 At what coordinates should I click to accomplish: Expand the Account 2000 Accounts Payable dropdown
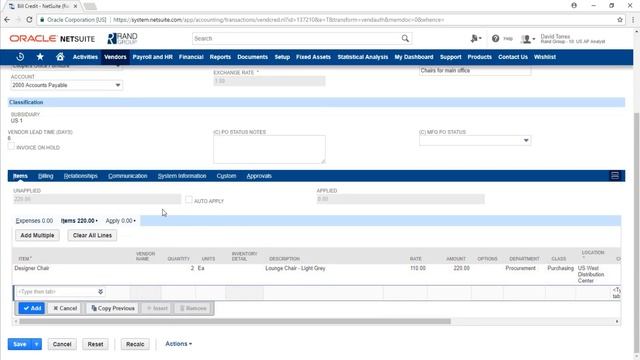[118, 85]
